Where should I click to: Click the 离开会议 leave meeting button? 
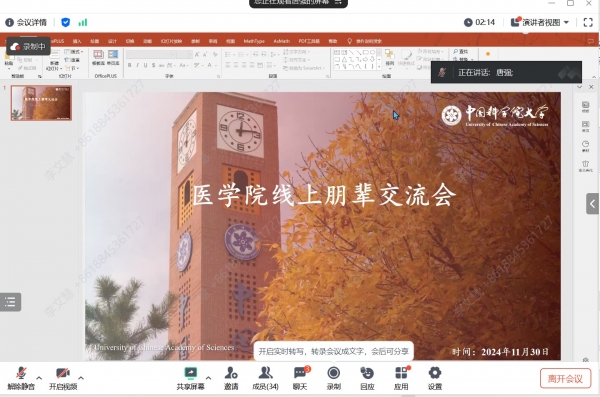565,379
